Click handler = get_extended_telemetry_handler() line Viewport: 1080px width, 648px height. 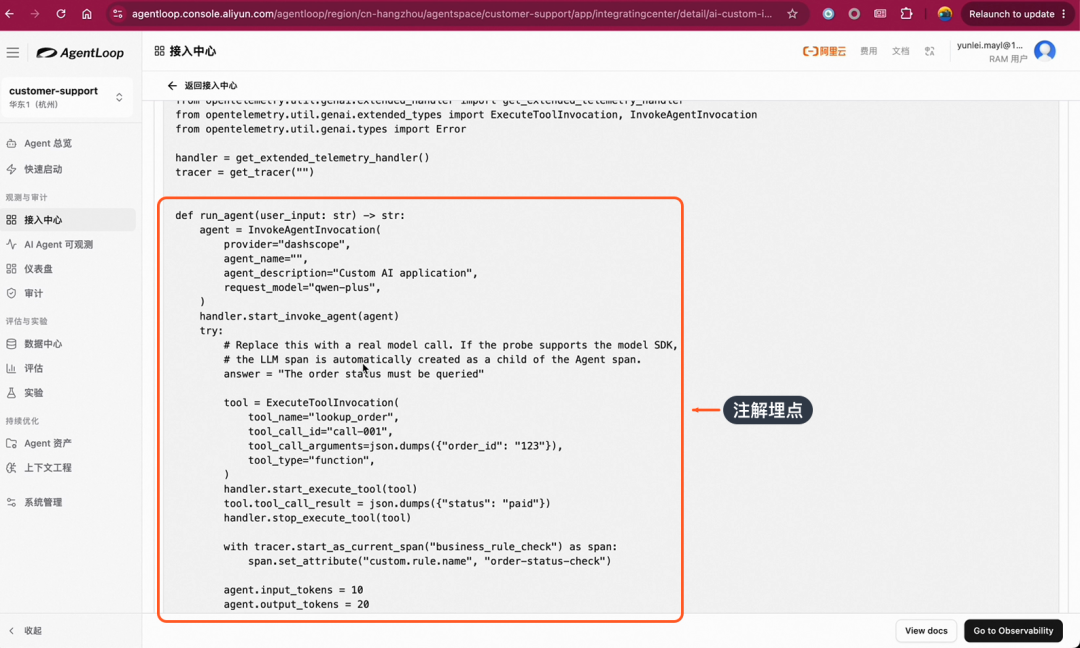point(302,158)
